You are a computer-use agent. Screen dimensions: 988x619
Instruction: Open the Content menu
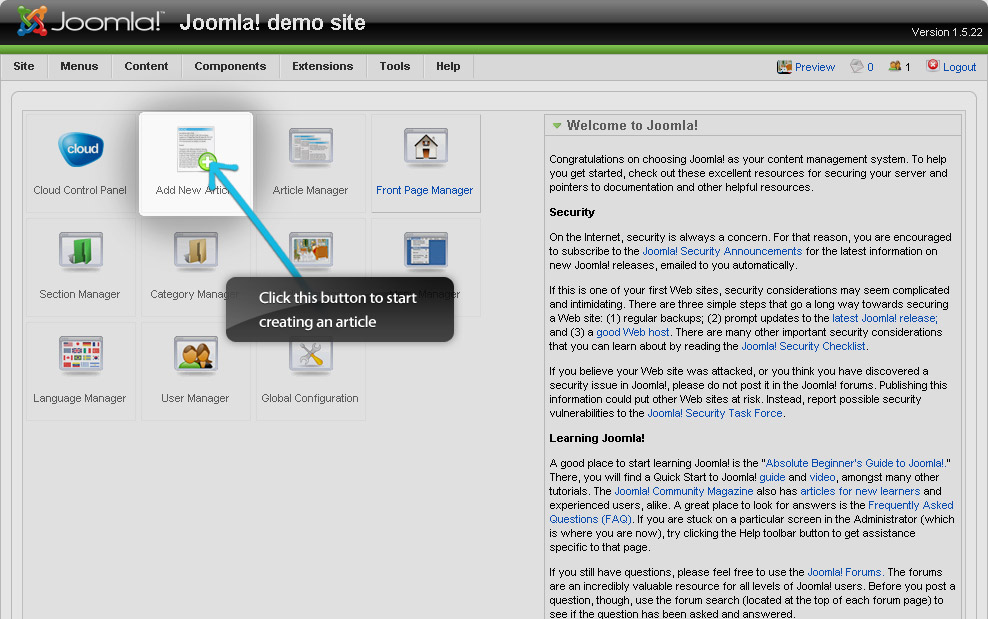146,66
